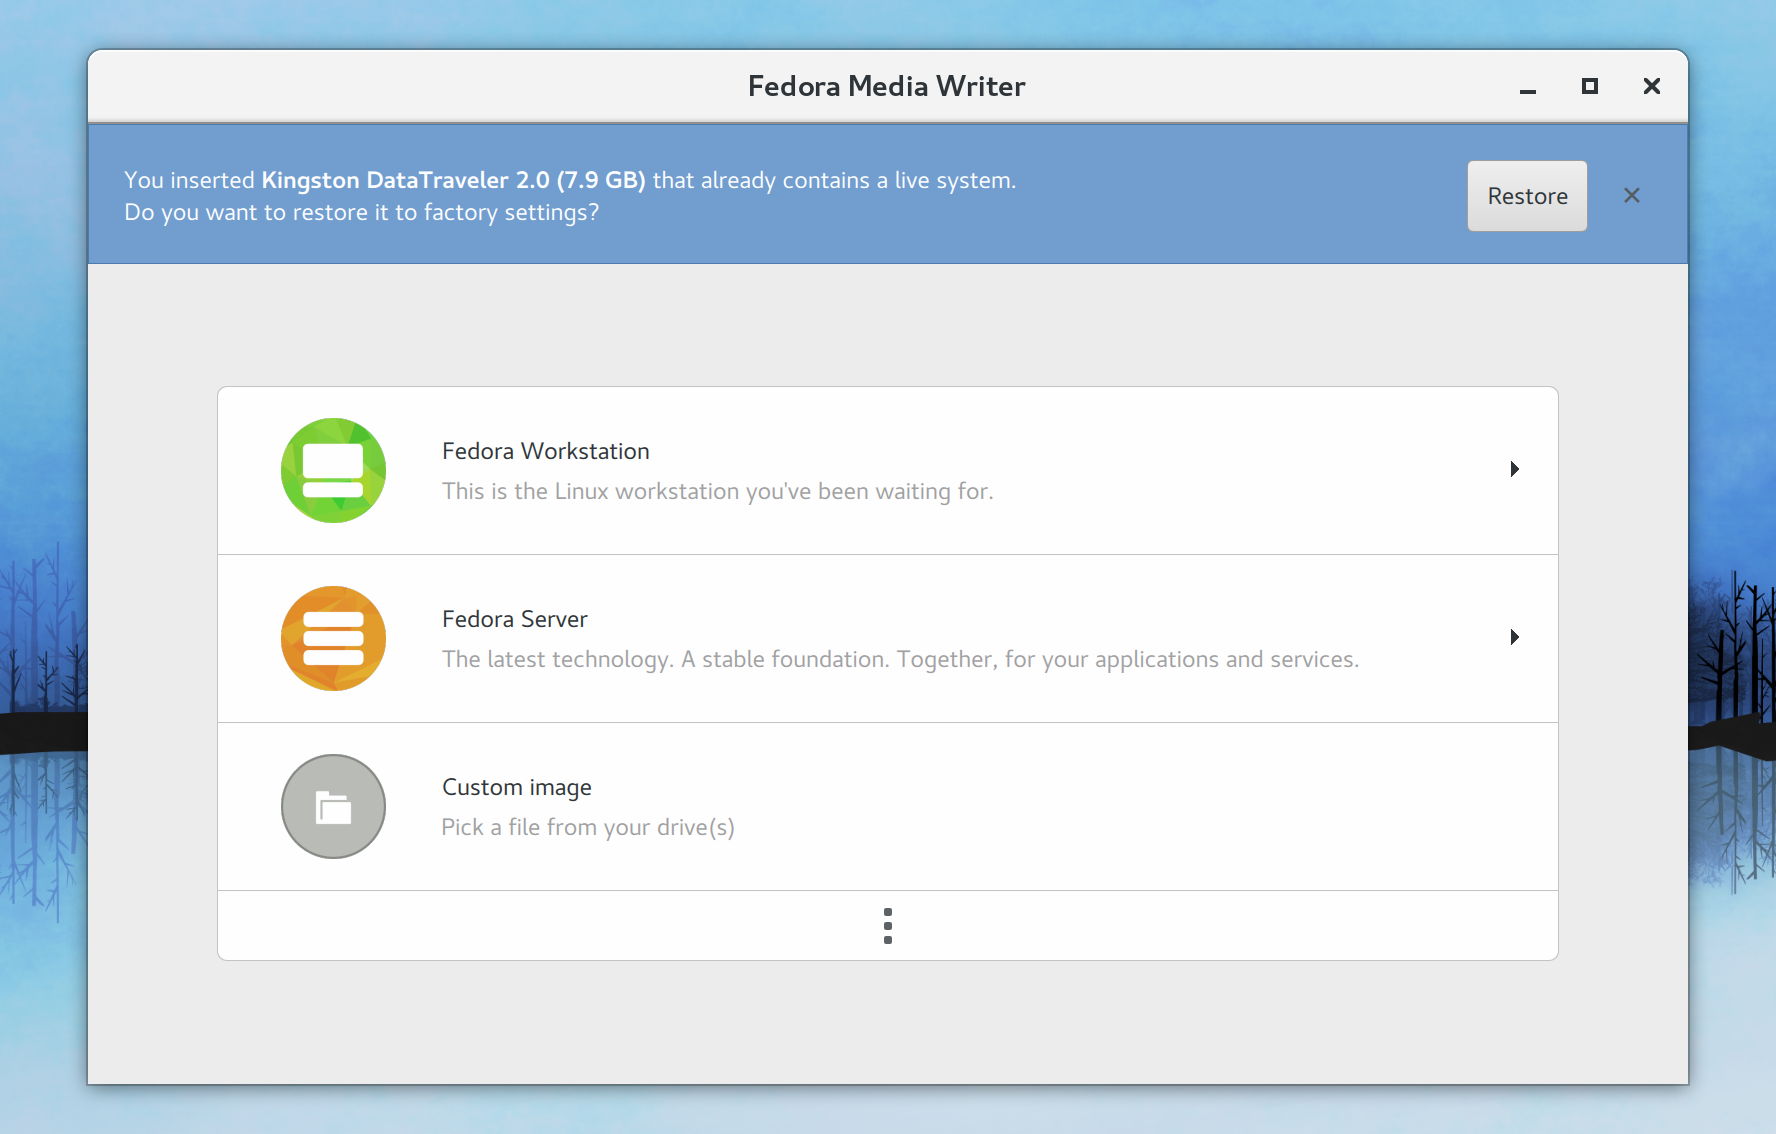The width and height of the screenshot is (1776, 1134).
Task: Show more releases via three-dot button
Action: click(888, 926)
